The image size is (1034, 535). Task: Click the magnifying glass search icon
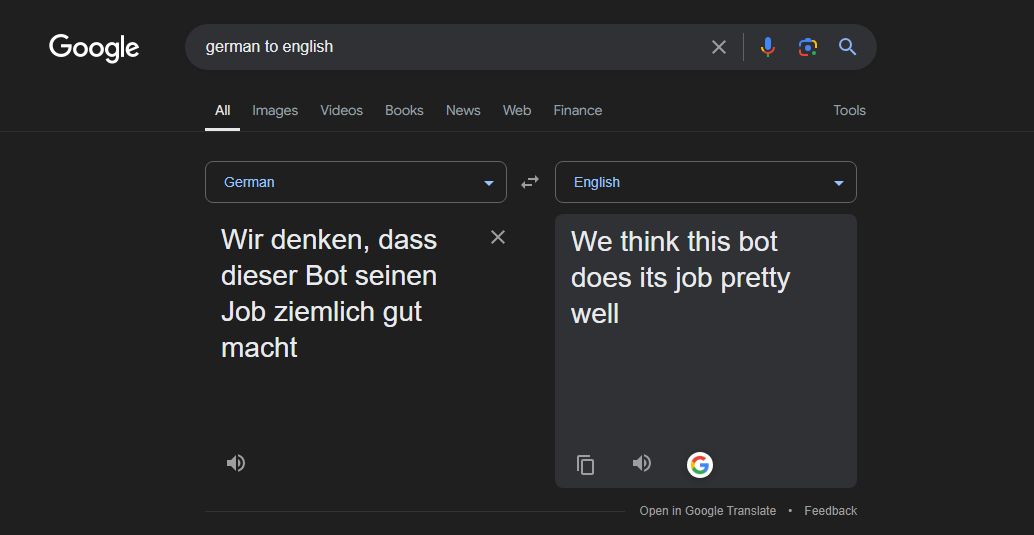click(x=848, y=47)
